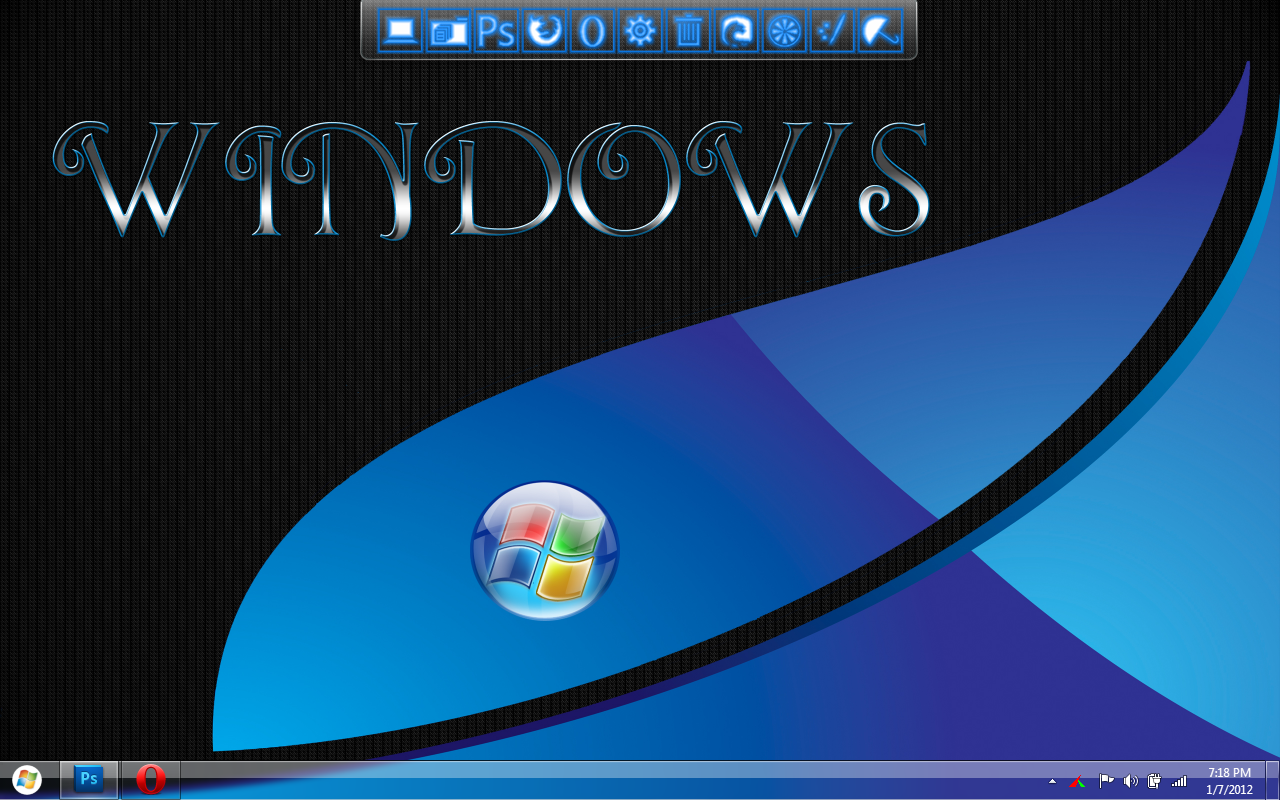Switch to Opera on the taskbar
The width and height of the screenshot is (1280, 800).
pos(151,780)
